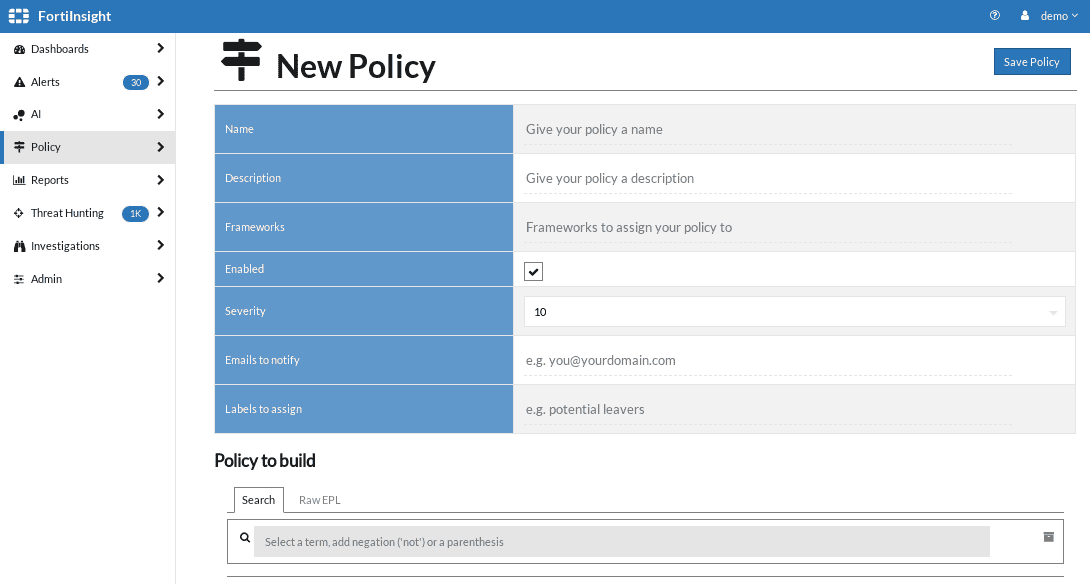The width and height of the screenshot is (1090, 584).
Task: Click the Investigations binoculars icon
Action: [19, 246]
